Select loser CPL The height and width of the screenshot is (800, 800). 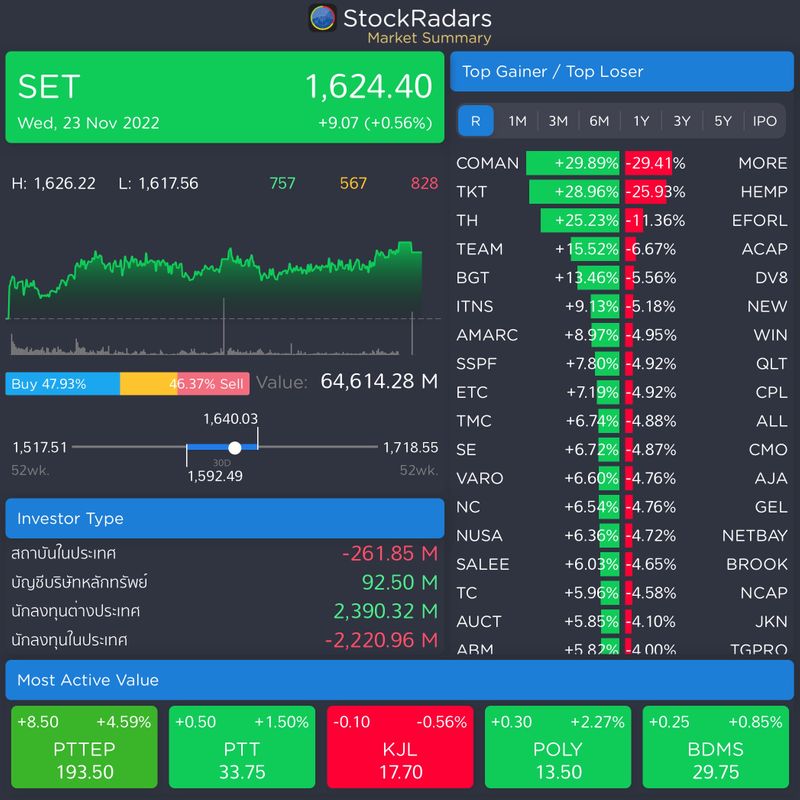click(771, 392)
